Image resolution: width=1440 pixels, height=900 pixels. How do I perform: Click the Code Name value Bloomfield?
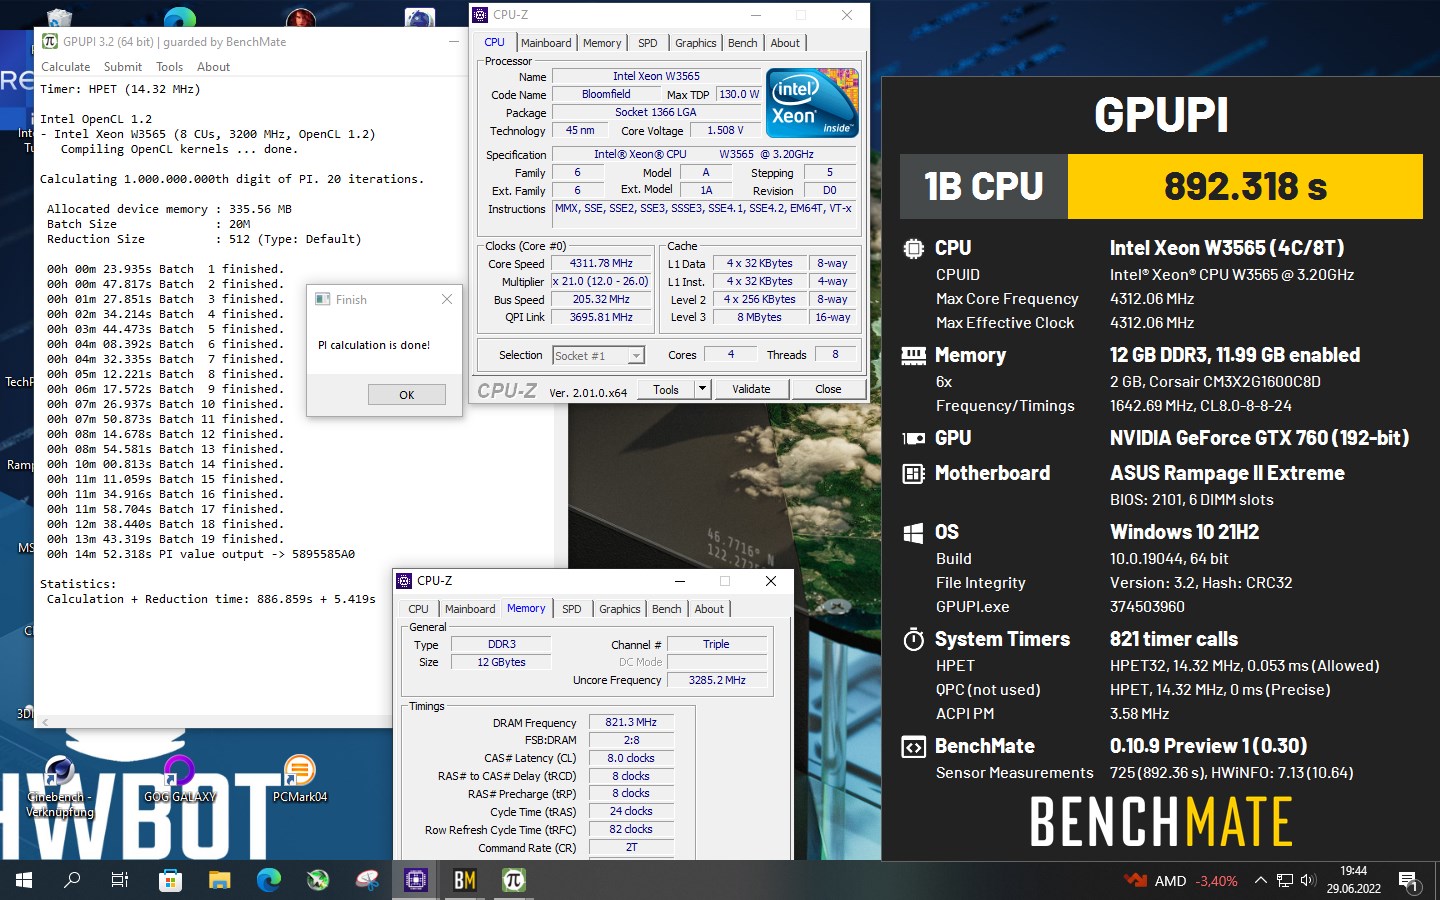606,94
